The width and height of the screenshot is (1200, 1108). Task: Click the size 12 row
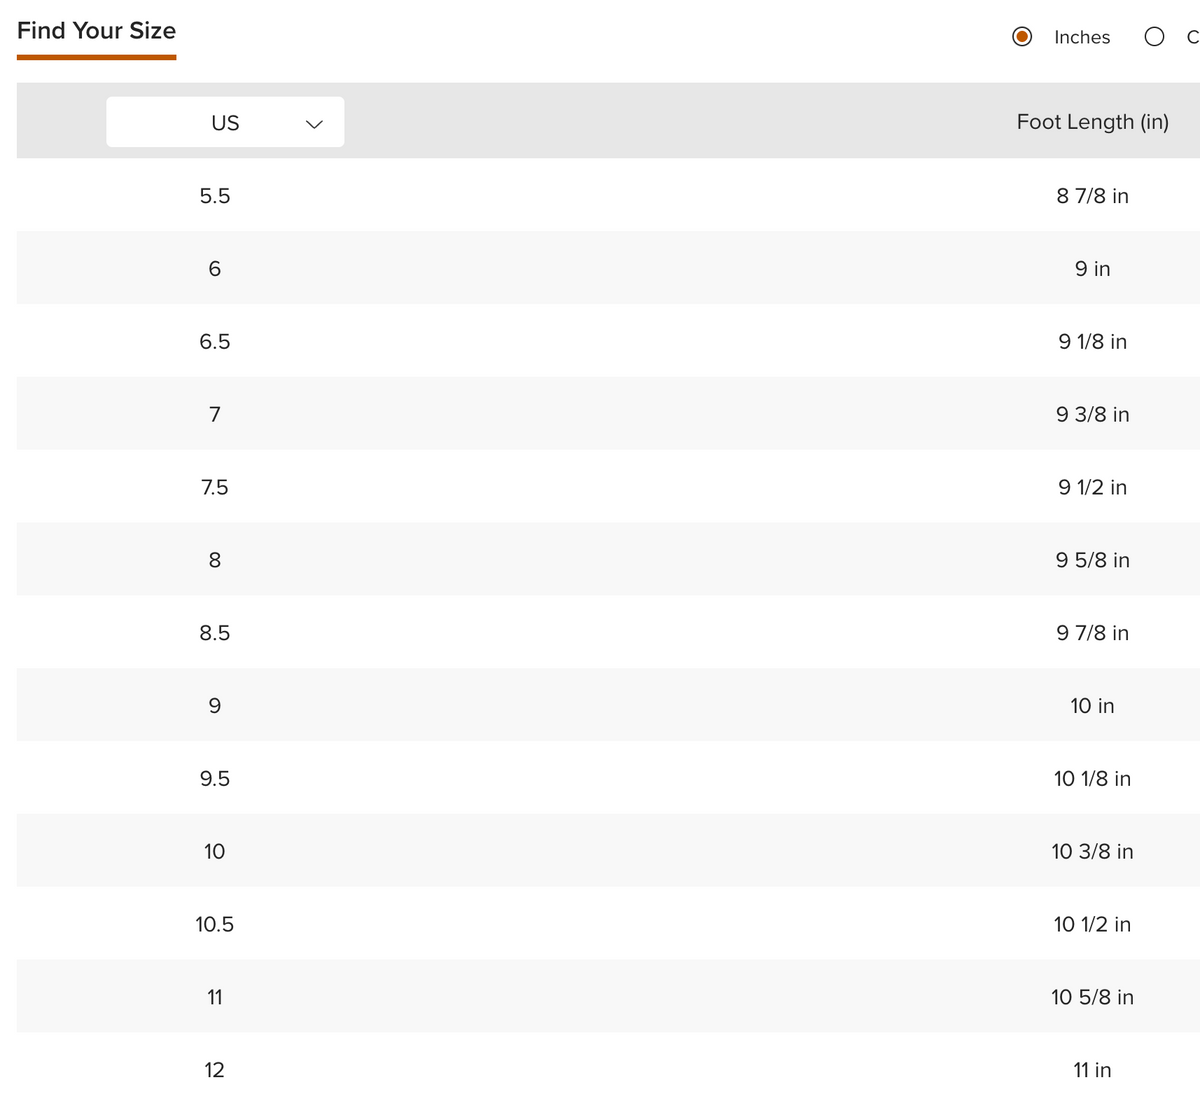click(x=608, y=1070)
